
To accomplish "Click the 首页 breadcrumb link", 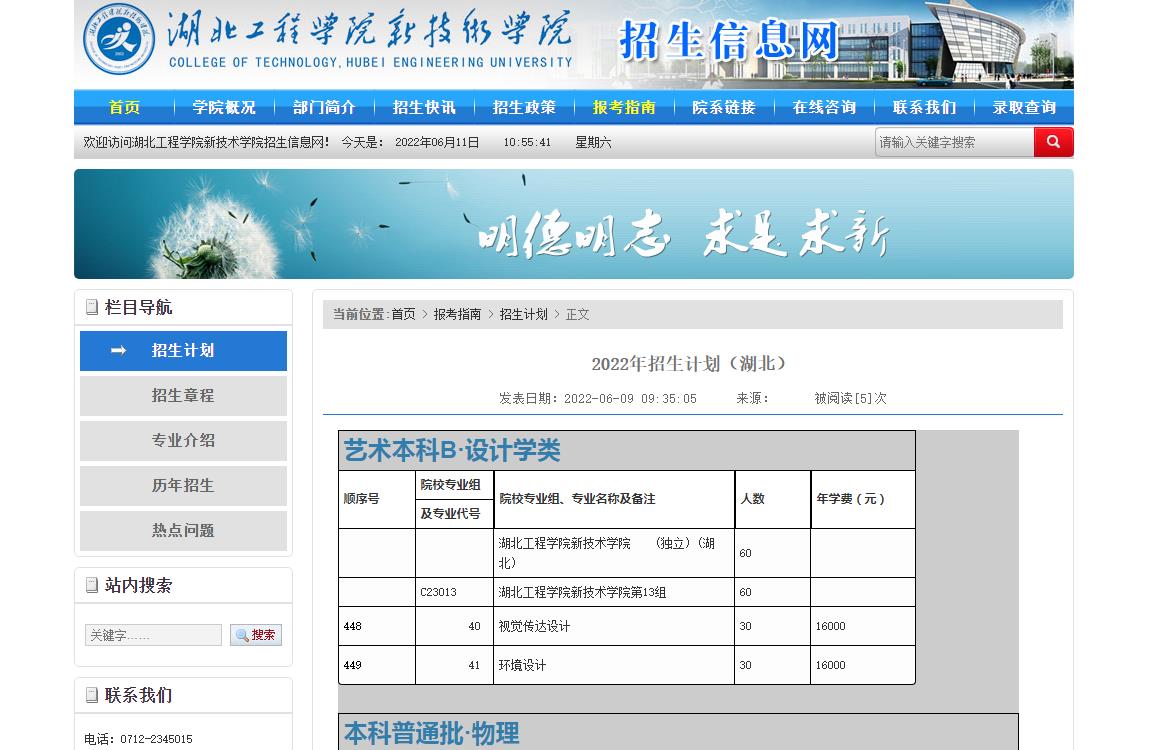I will point(403,315).
